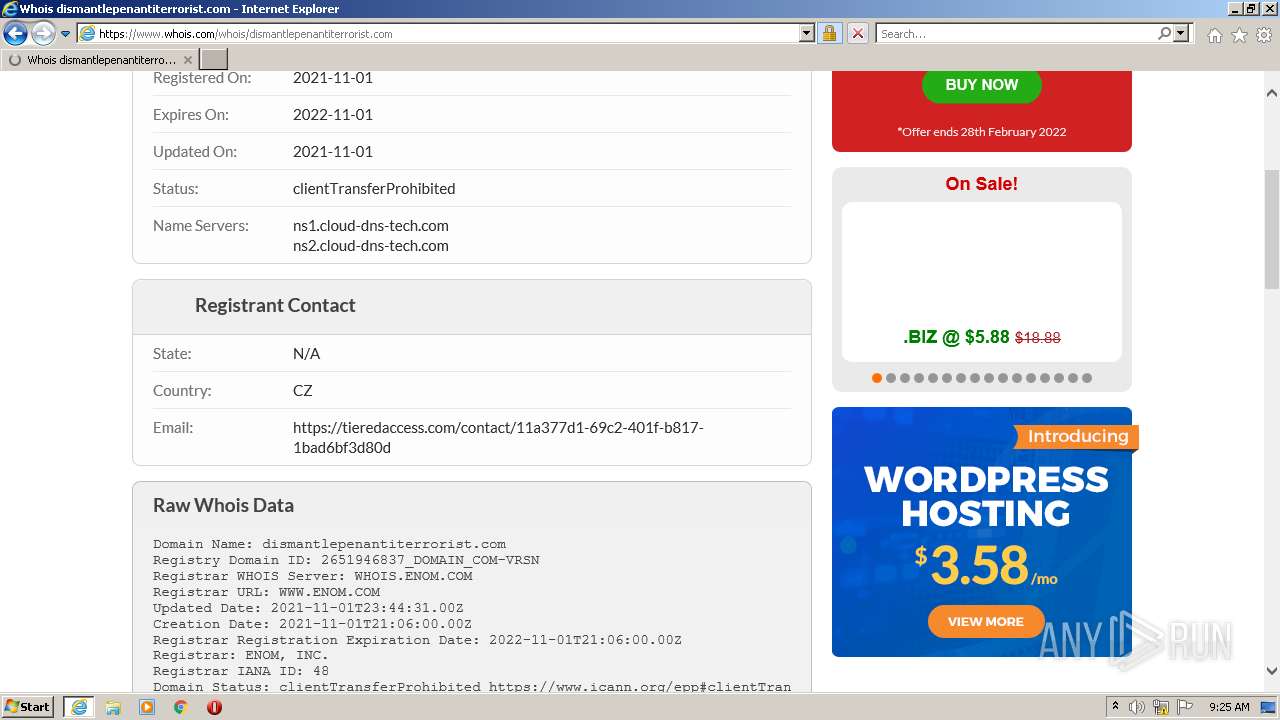The image size is (1280, 720).
Task: Click the Registrar: ENOM, INC. line
Action: pos(240,656)
